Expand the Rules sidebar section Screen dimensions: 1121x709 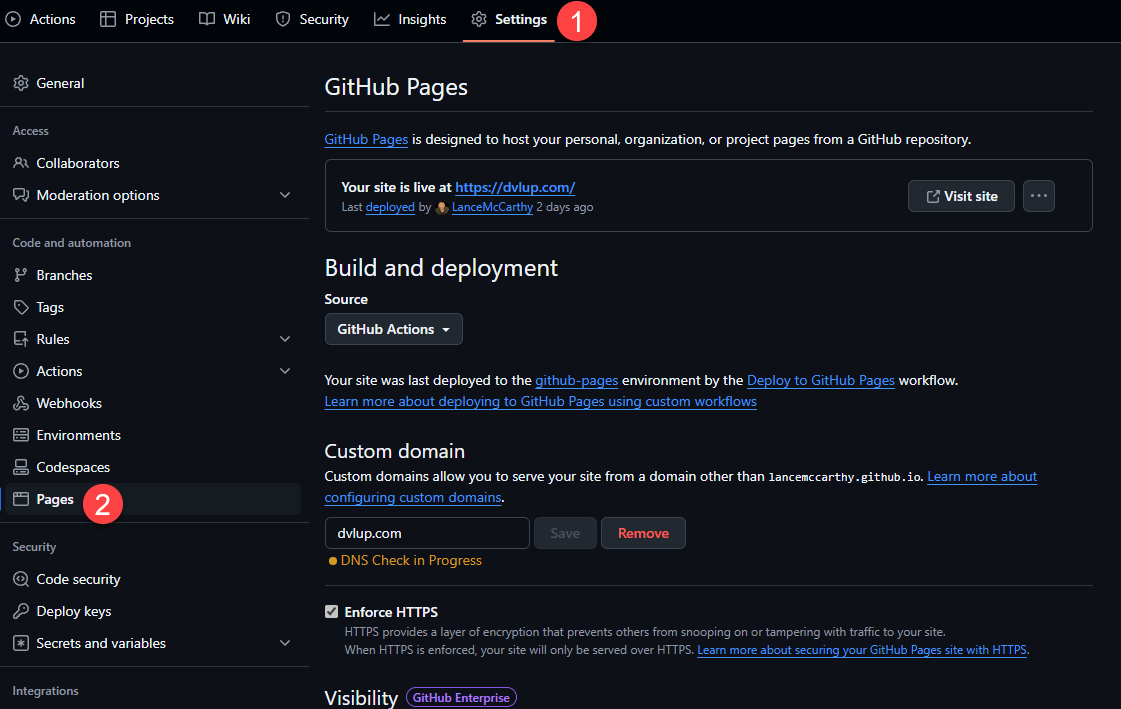[x=285, y=339]
